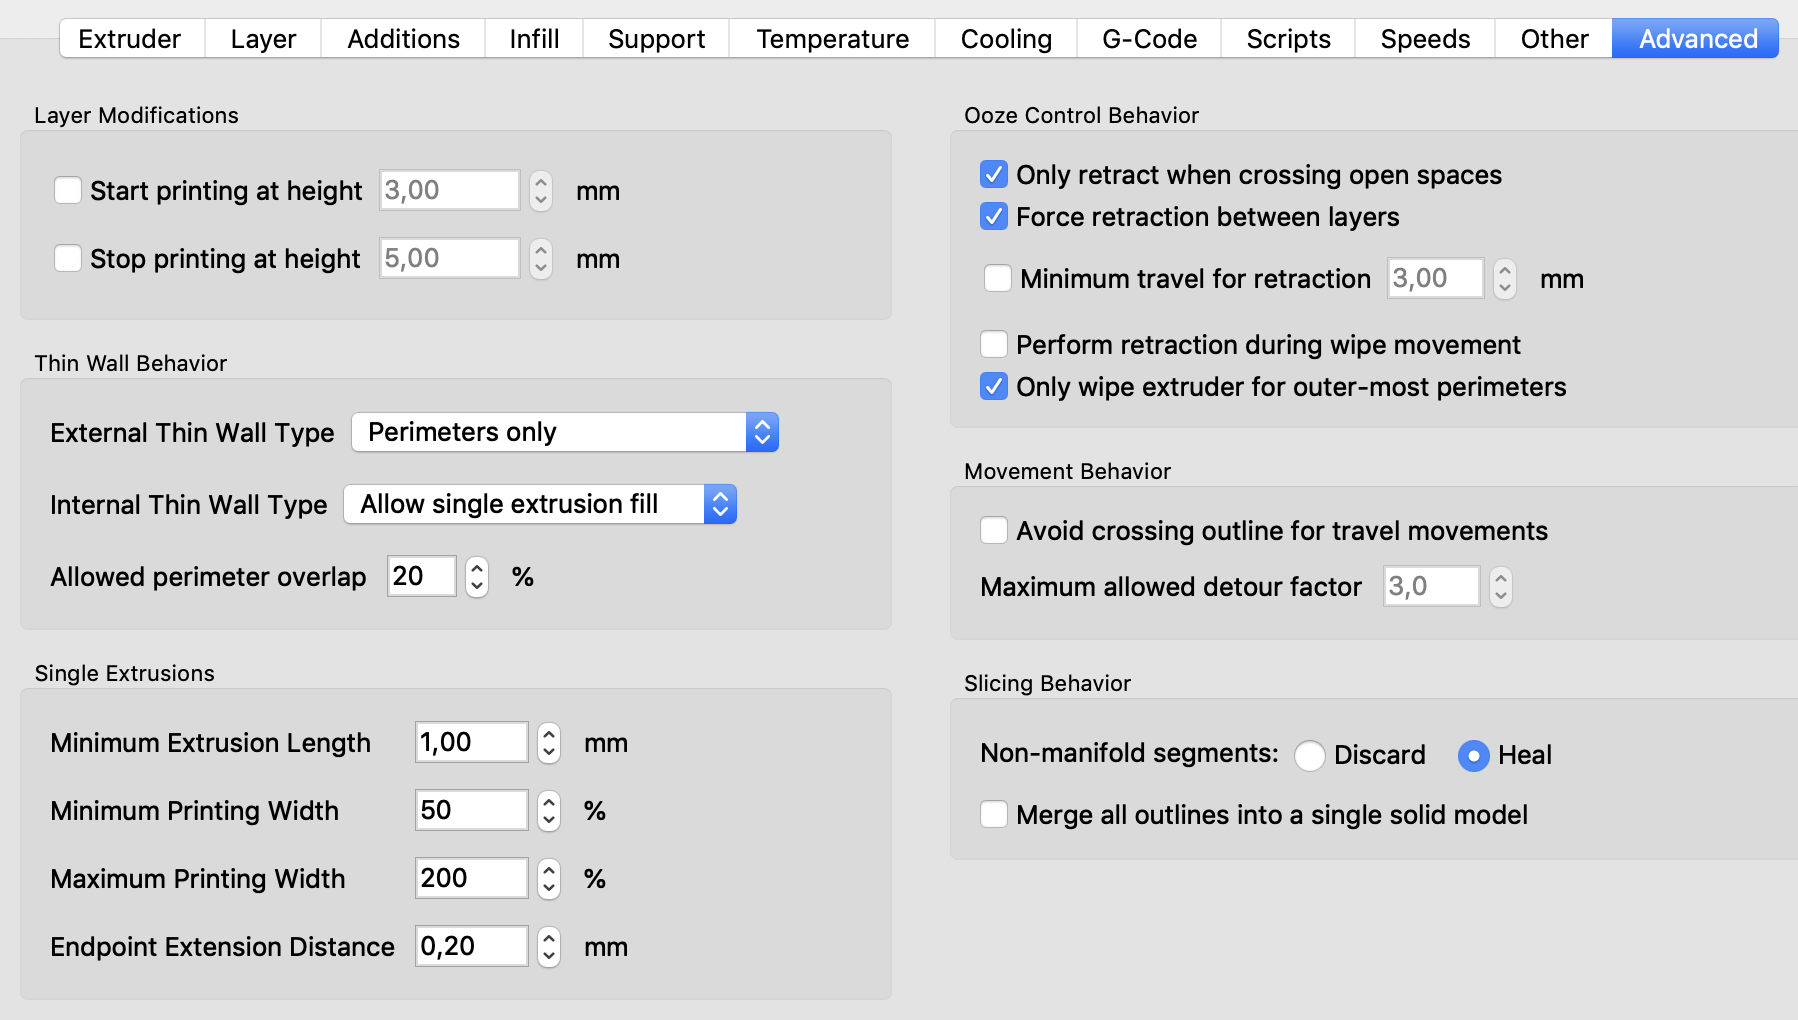This screenshot has width=1798, height=1020.
Task: Click the Endpoint Extension Distance stepper
Action: (x=549, y=947)
